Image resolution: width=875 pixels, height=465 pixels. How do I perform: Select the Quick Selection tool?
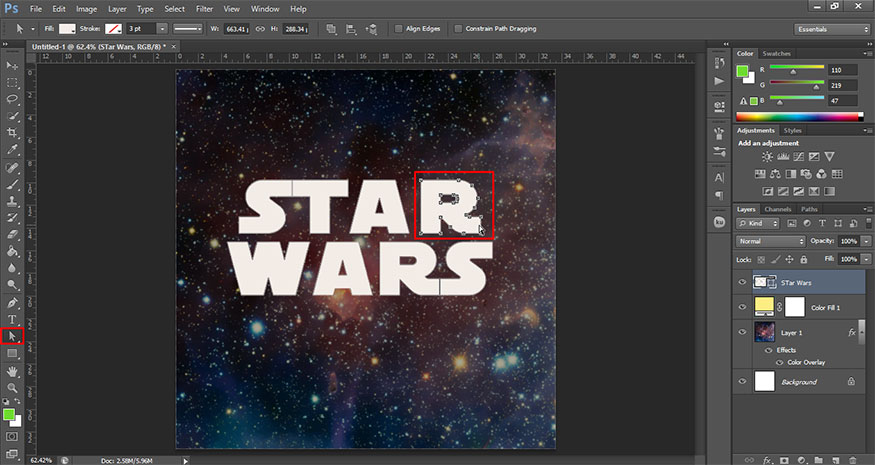[x=12, y=116]
